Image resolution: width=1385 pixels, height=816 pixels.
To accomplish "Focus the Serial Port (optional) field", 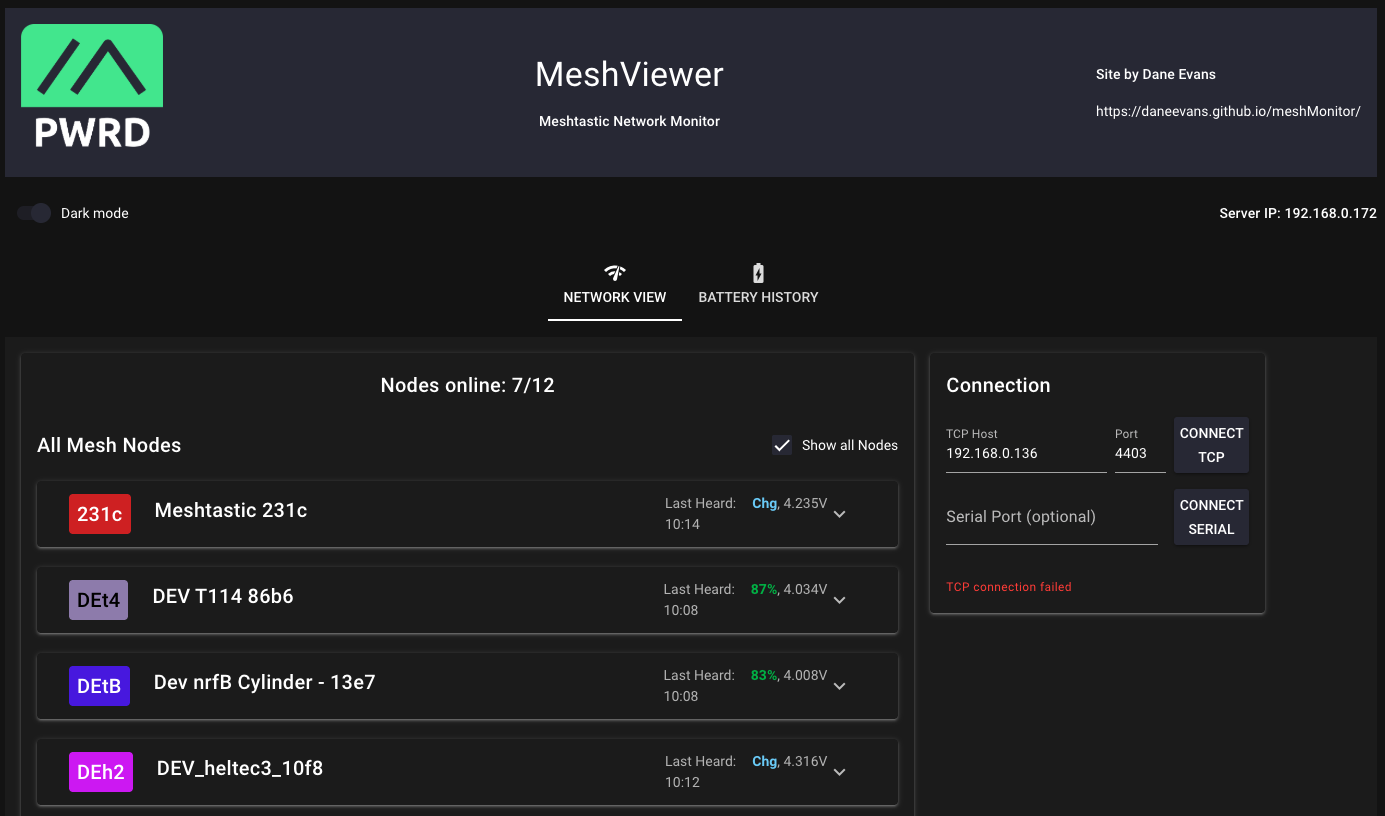I will pyautogui.click(x=1051, y=517).
